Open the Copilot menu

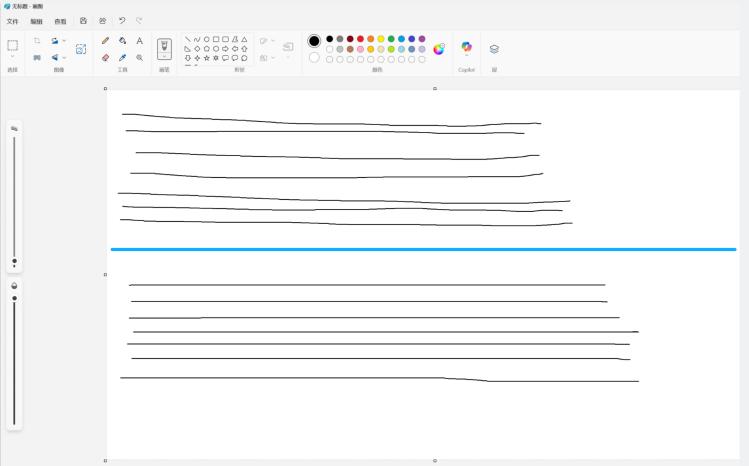pos(466,47)
